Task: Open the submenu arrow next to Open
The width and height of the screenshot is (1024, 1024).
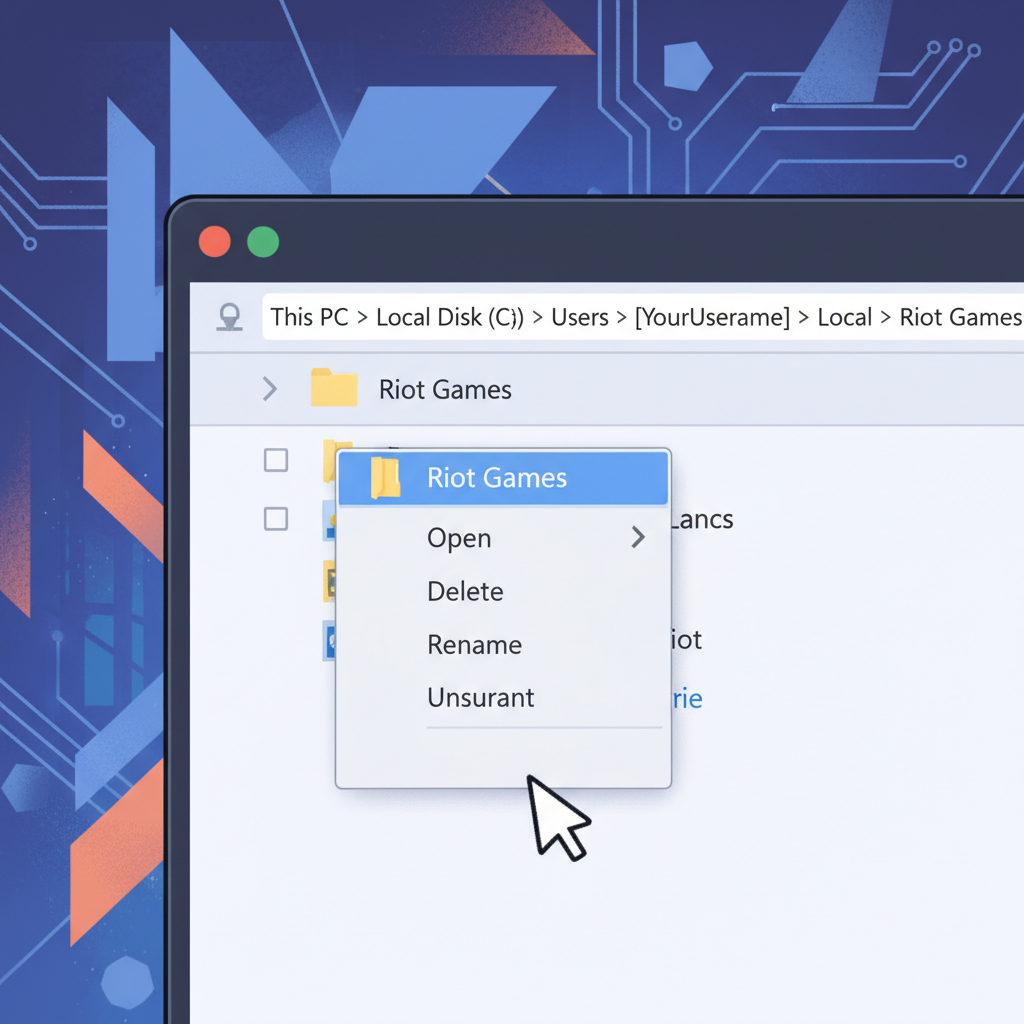Action: (638, 538)
